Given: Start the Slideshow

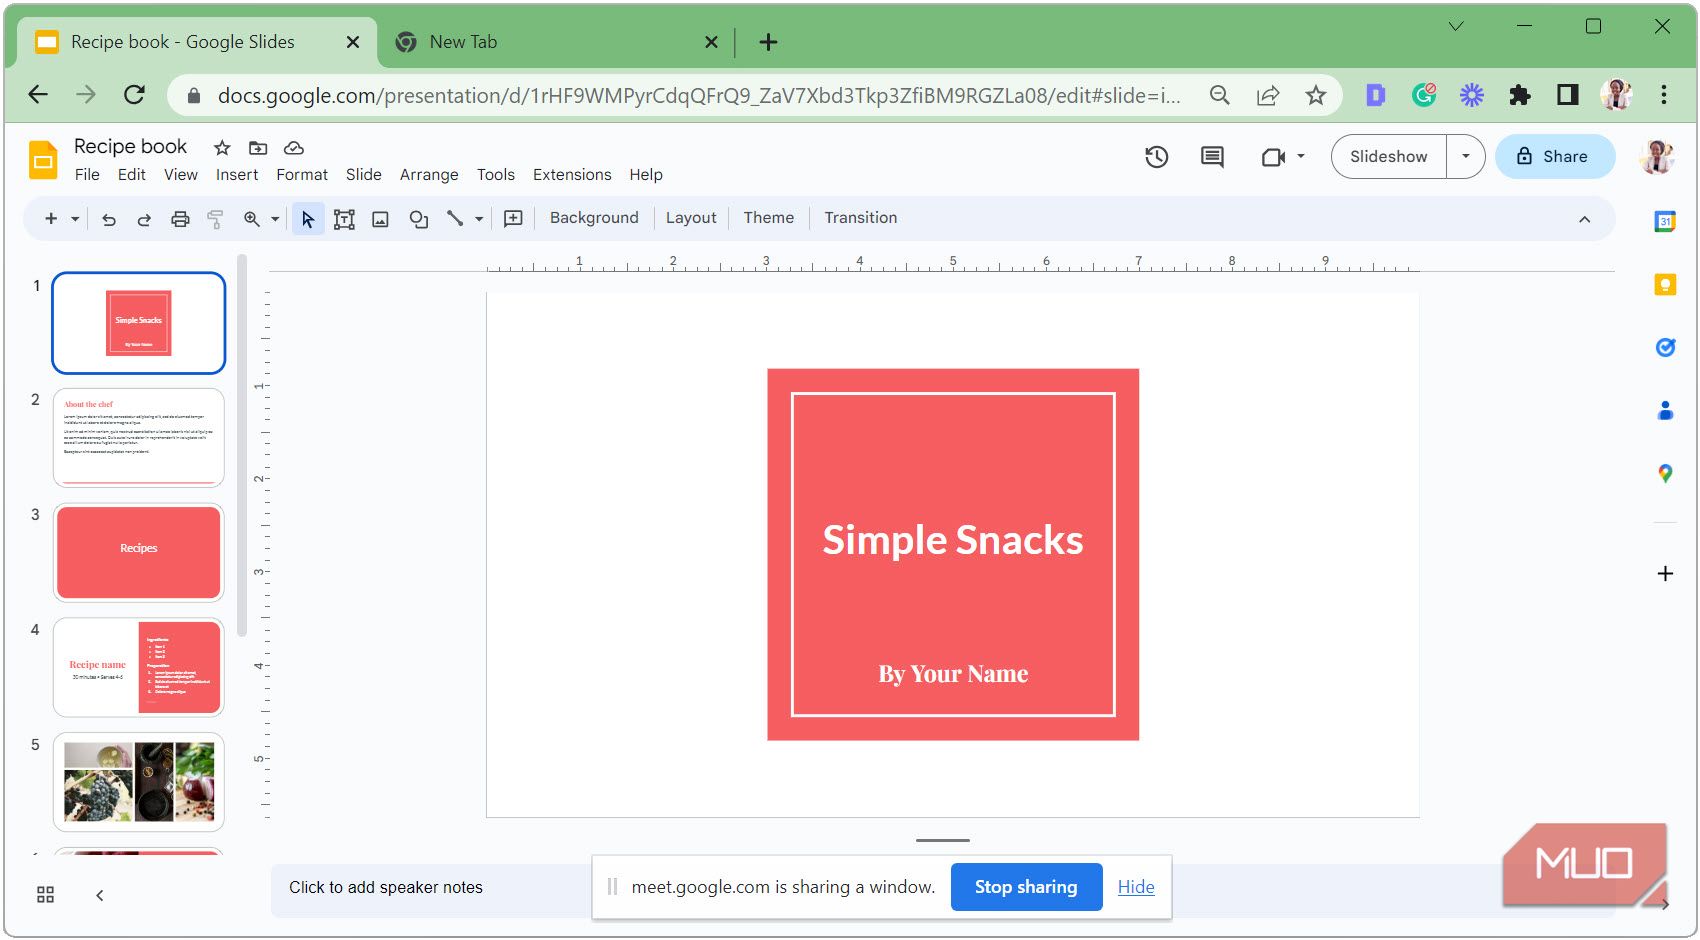Looking at the screenshot, I should pyautogui.click(x=1389, y=157).
